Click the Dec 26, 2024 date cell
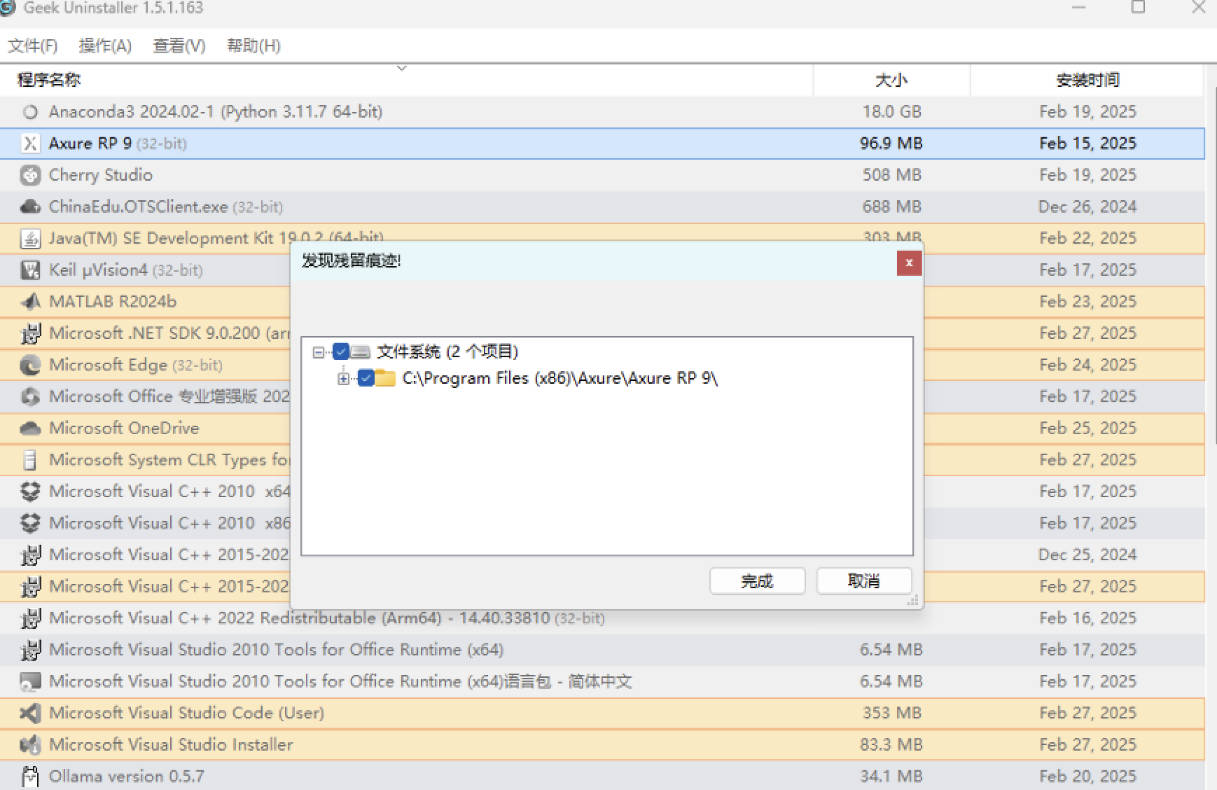The image size is (1217, 790). [x=1088, y=207]
